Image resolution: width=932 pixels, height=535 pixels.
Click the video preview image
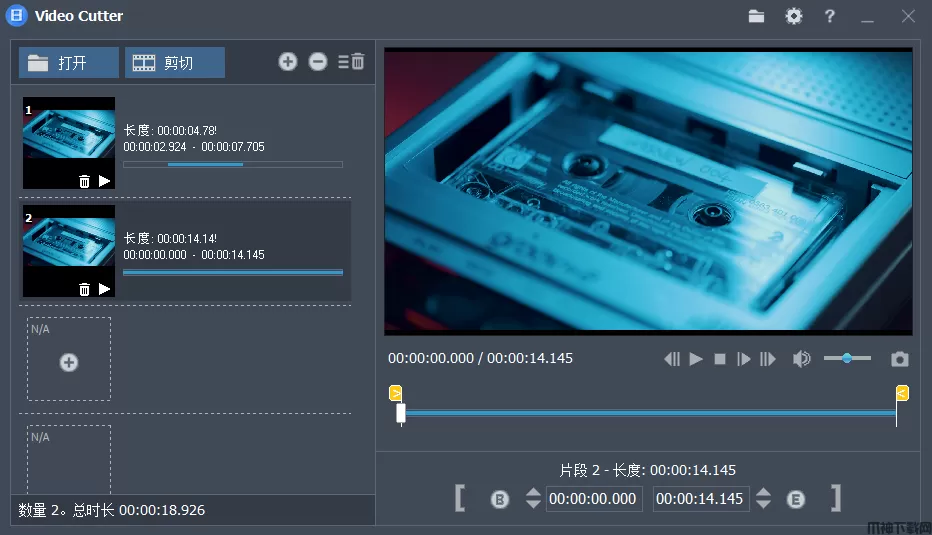(x=648, y=190)
